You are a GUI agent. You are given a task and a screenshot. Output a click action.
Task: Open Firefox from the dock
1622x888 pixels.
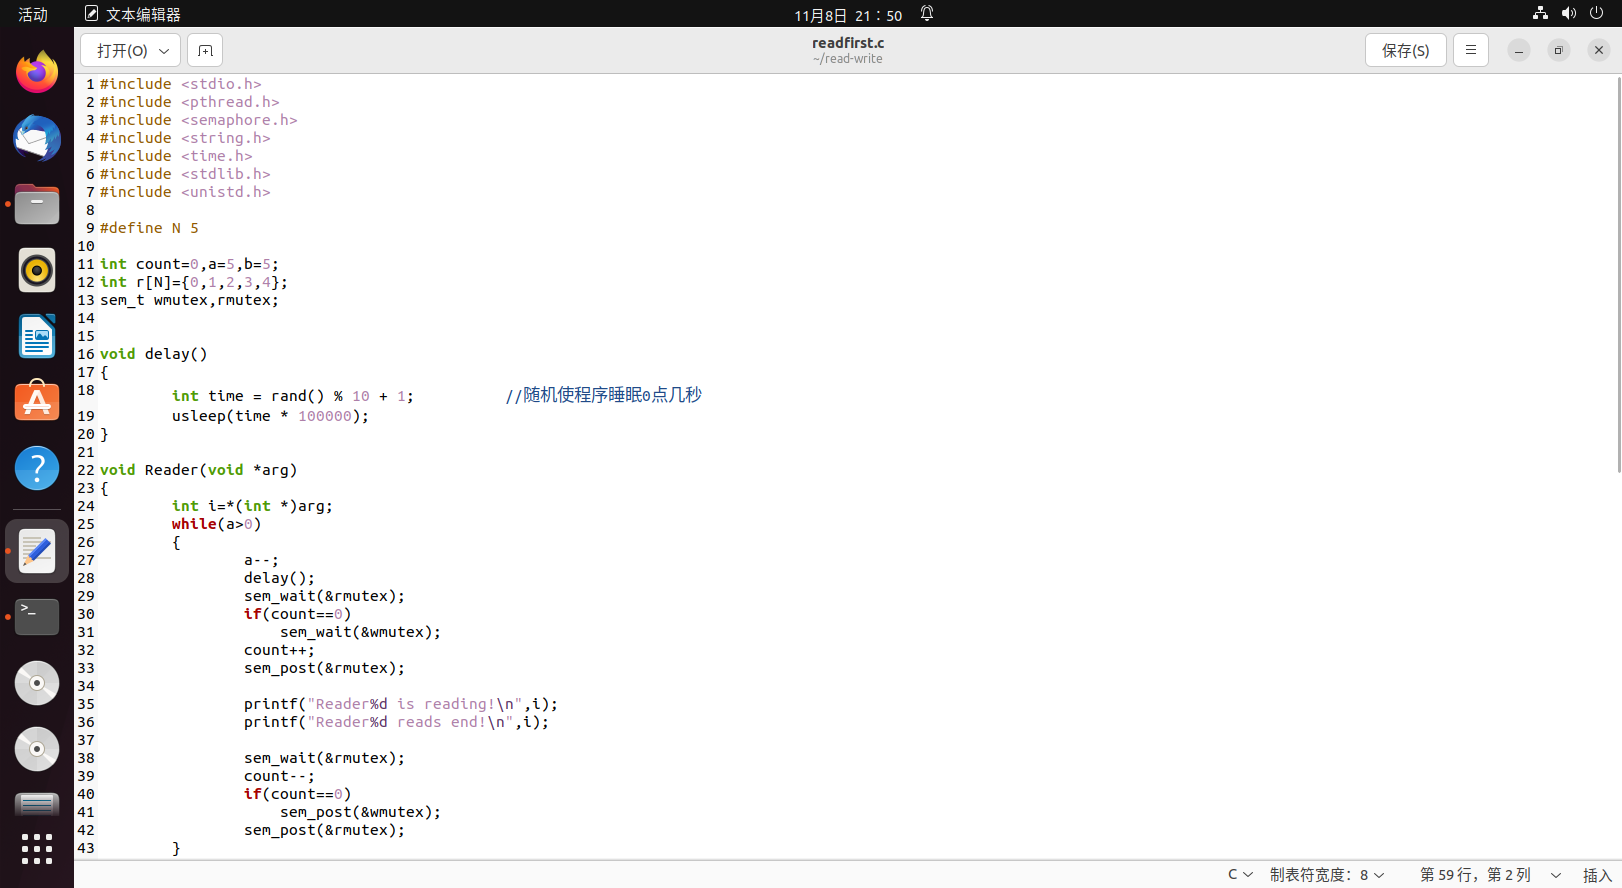(37, 72)
